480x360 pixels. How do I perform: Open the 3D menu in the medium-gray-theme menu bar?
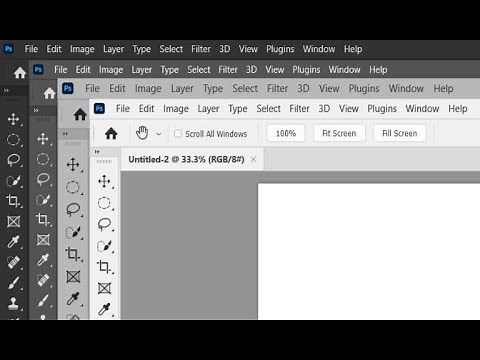(x=303, y=89)
